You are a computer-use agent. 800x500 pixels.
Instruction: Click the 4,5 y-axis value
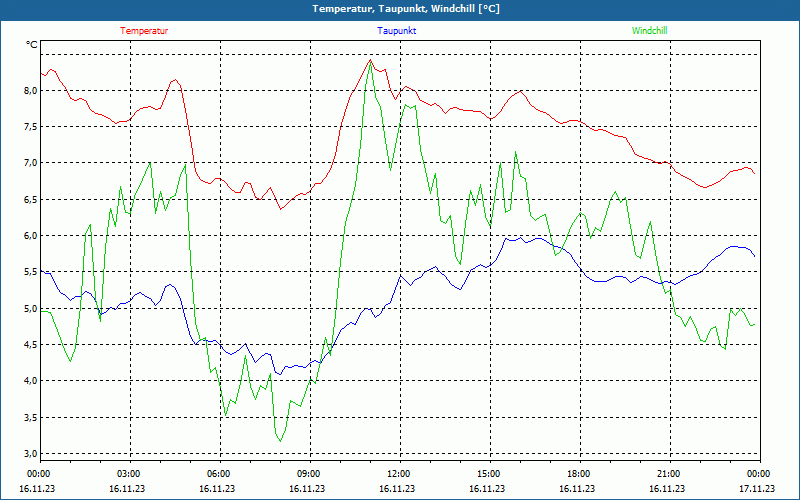31,345
